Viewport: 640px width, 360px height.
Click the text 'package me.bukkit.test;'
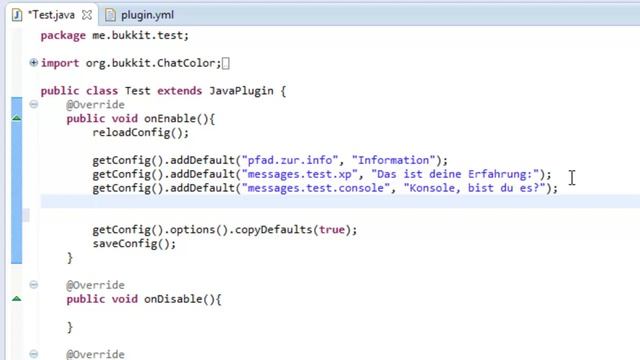(x=115, y=36)
